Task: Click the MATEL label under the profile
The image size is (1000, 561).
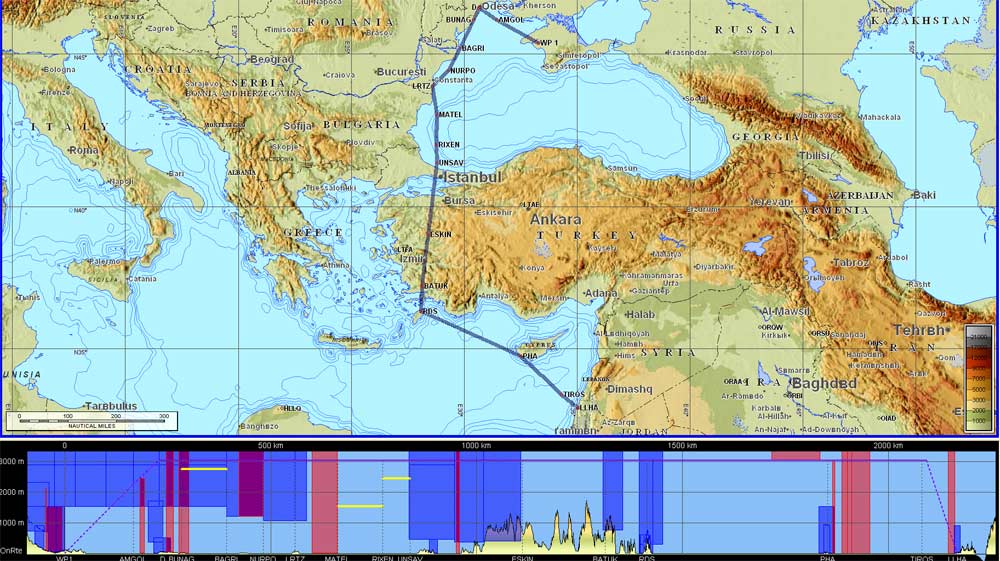Action: (x=336, y=557)
